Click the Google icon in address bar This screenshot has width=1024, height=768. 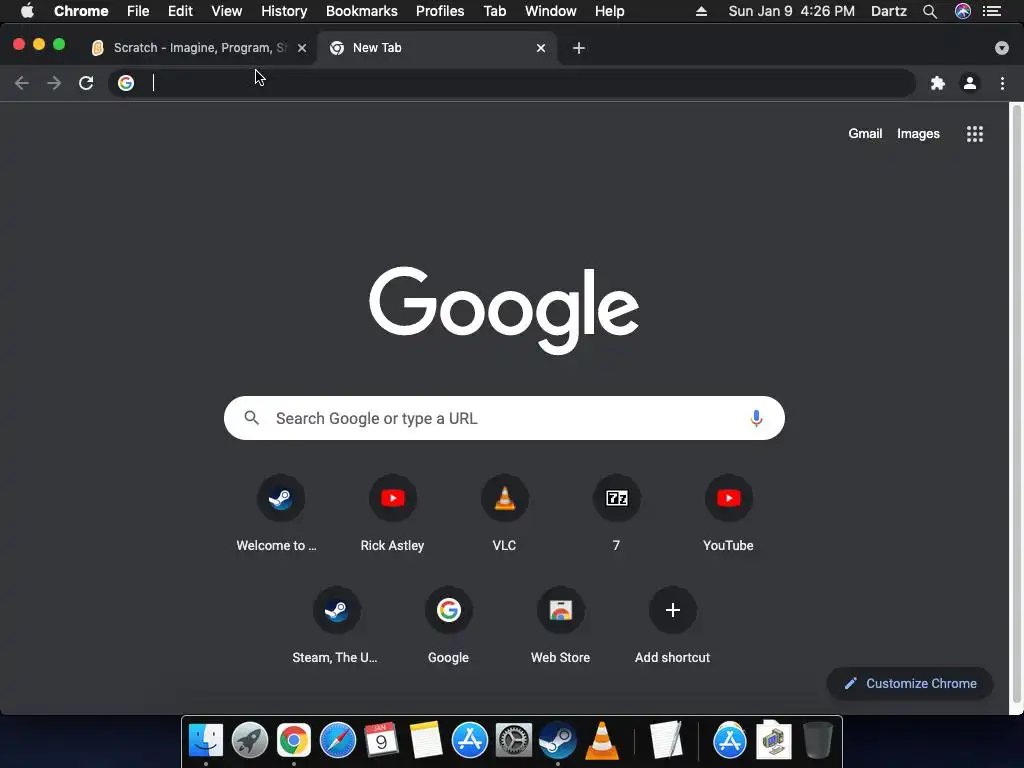[126, 83]
